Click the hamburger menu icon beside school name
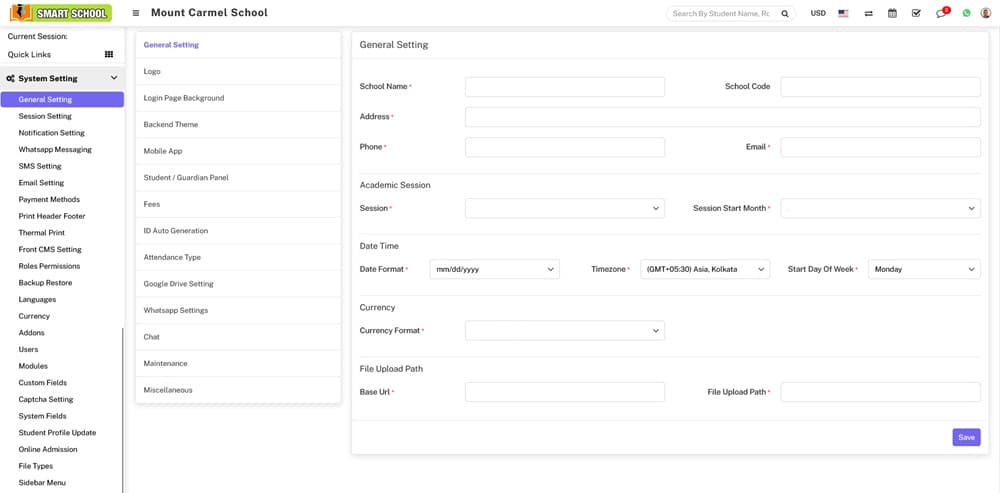This screenshot has height=493, width=1000. click(136, 13)
